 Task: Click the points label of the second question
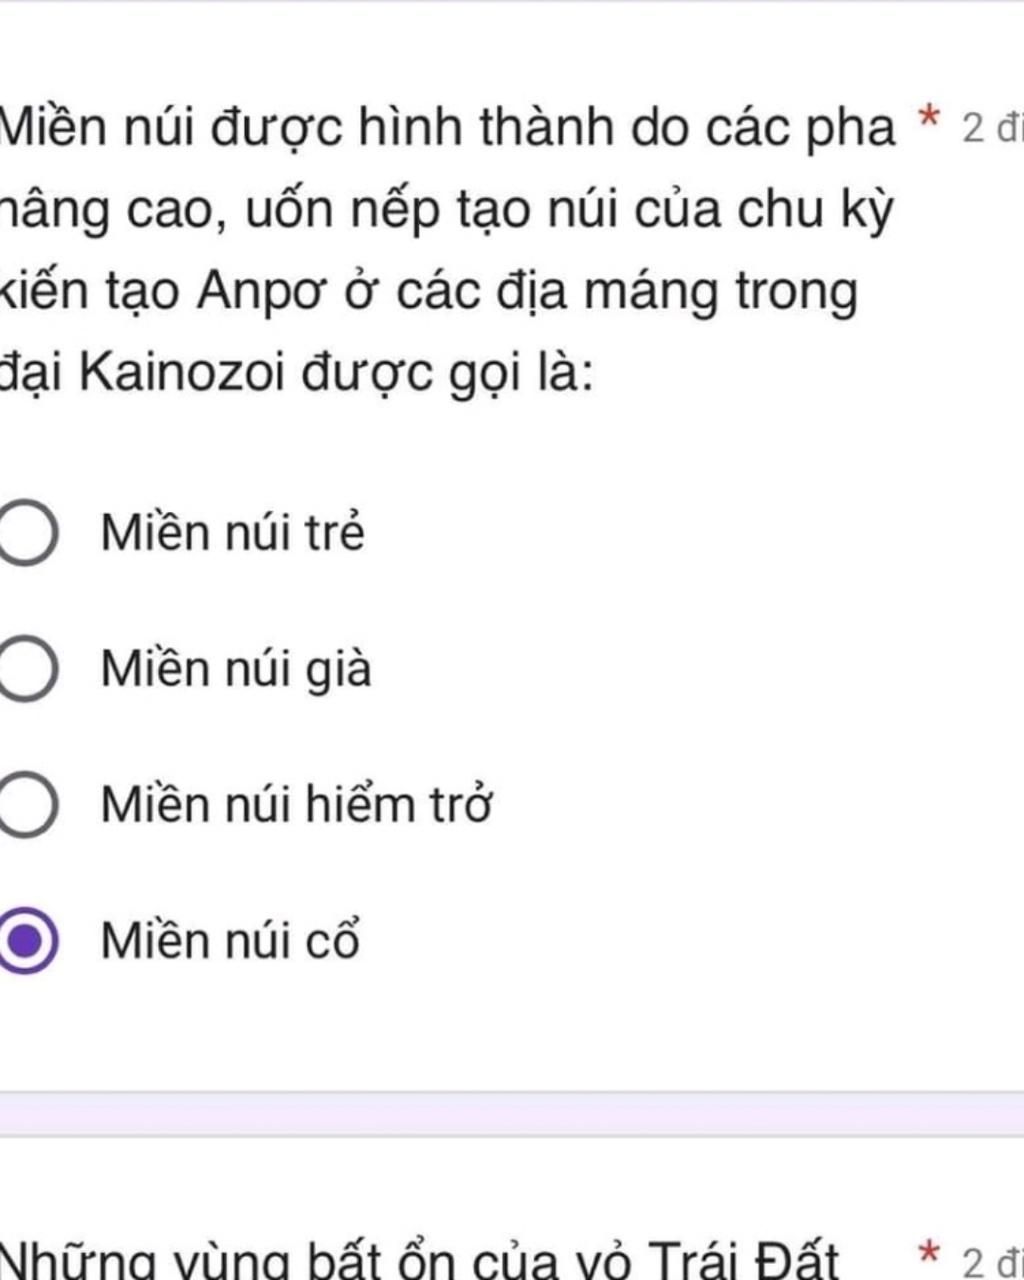(x=990, y=1260)
